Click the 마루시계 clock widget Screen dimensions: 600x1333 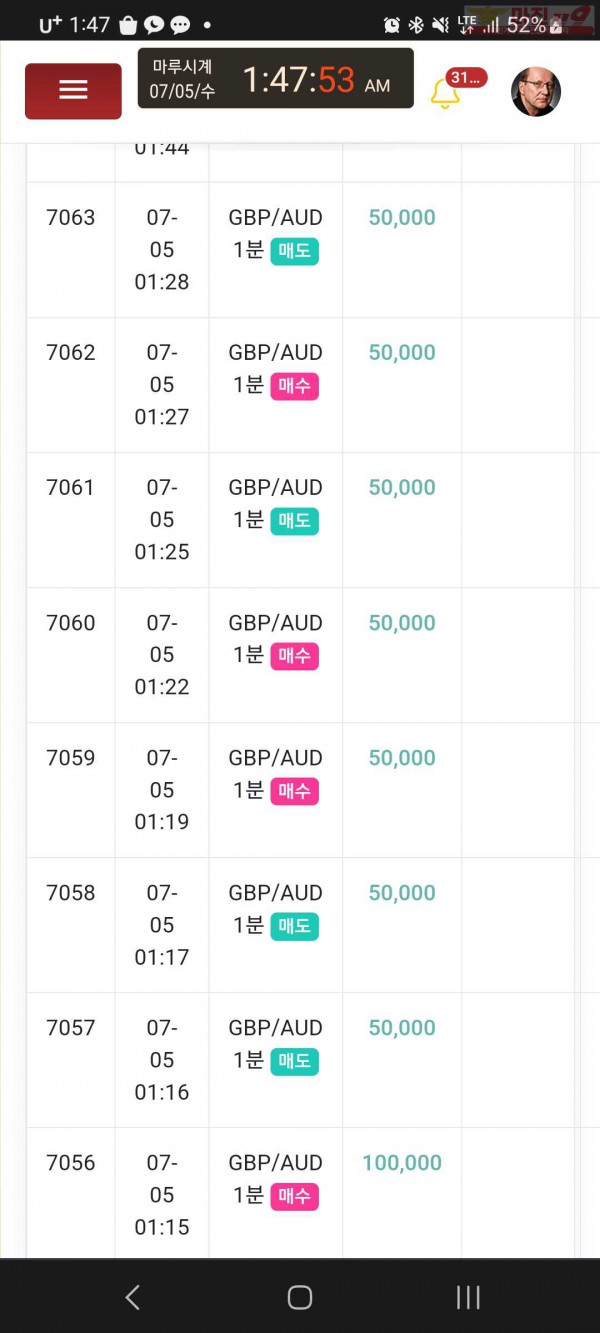[x=275, y=78]
